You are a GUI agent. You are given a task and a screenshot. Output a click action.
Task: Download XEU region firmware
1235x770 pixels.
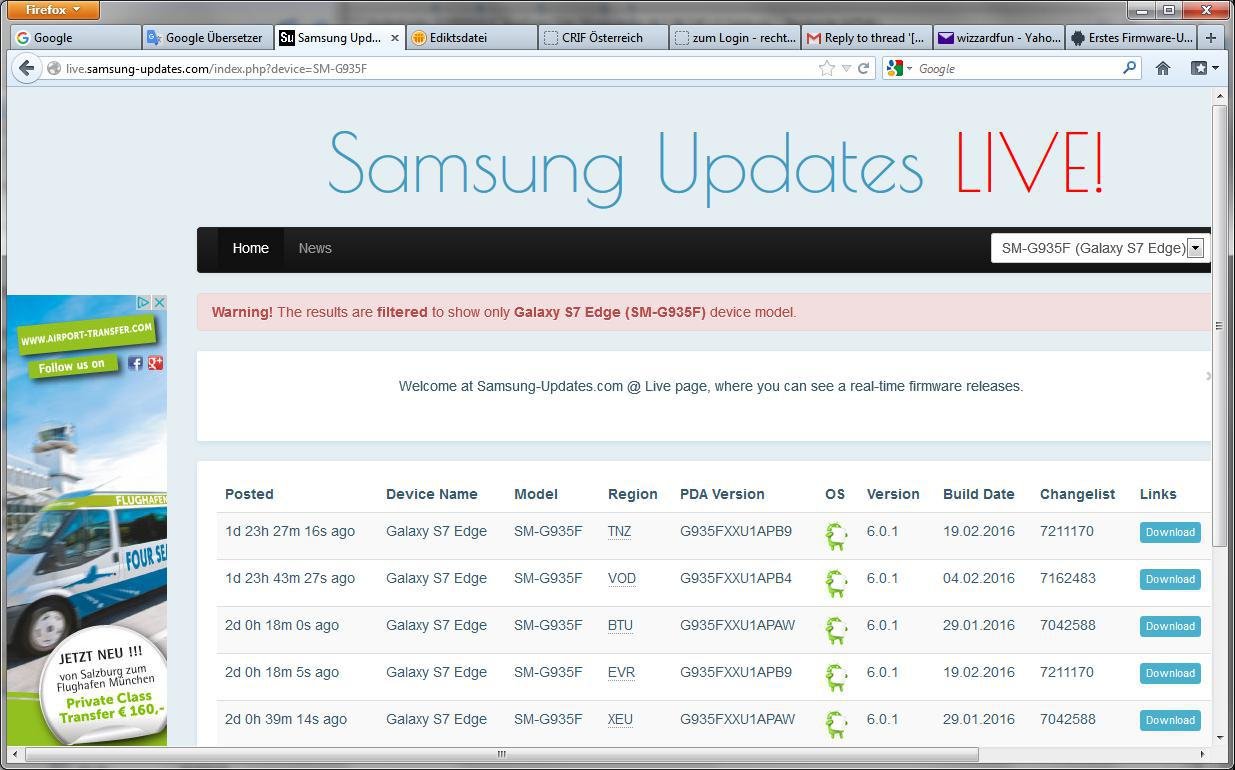coord(1170,720)
